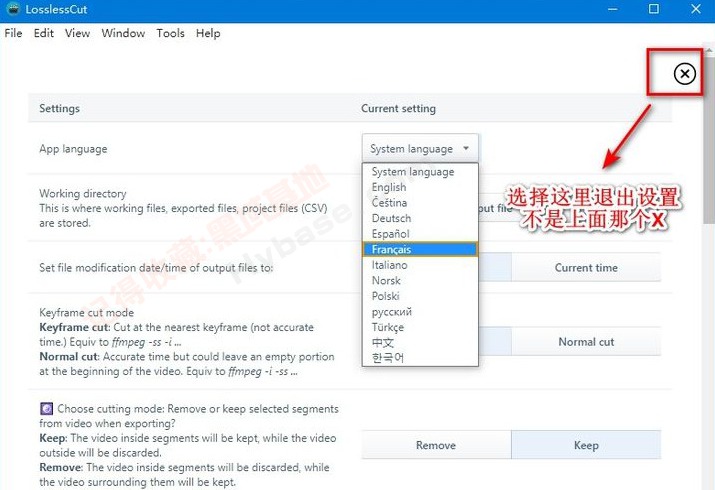Screen dimensions: 715x490
Task: Select System language option in list
Action: [x=420, y=172]
